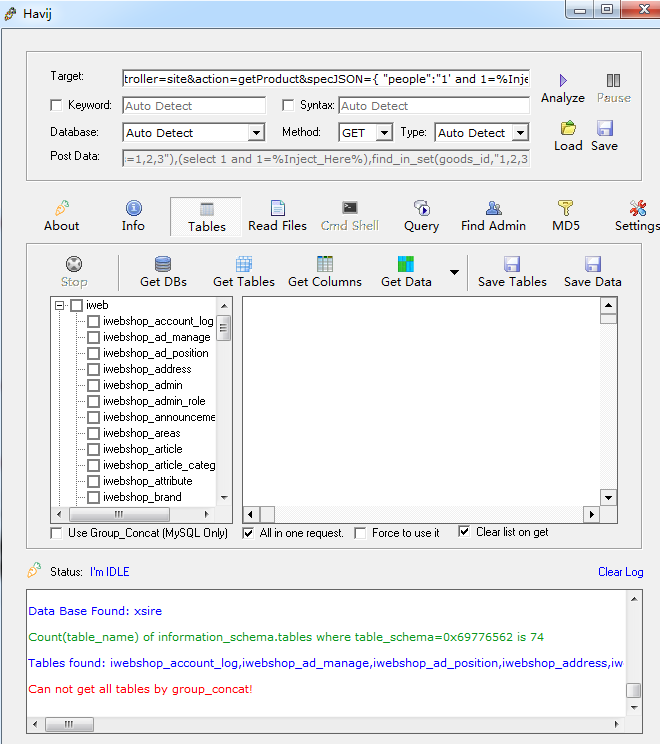This screenshot has height=744, width=660.
Task: Click the Save project icon
Action: click(604, 128)
